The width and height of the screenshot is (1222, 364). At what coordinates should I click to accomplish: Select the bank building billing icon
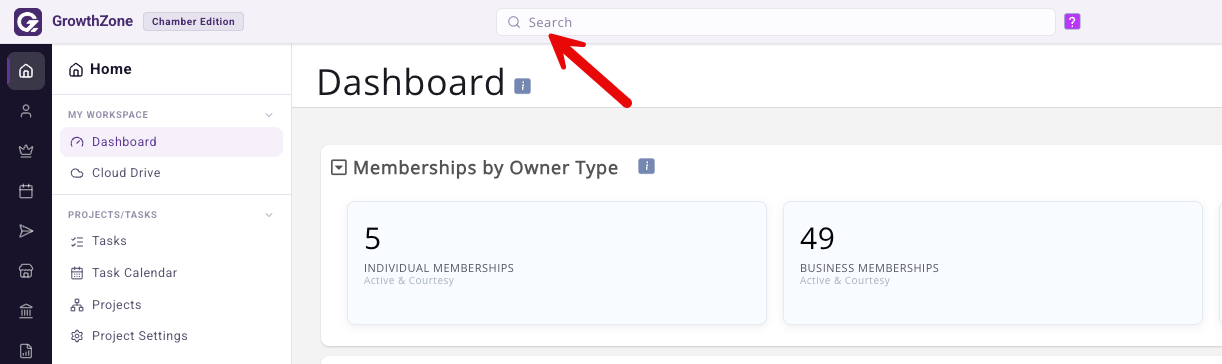(26, 311)
